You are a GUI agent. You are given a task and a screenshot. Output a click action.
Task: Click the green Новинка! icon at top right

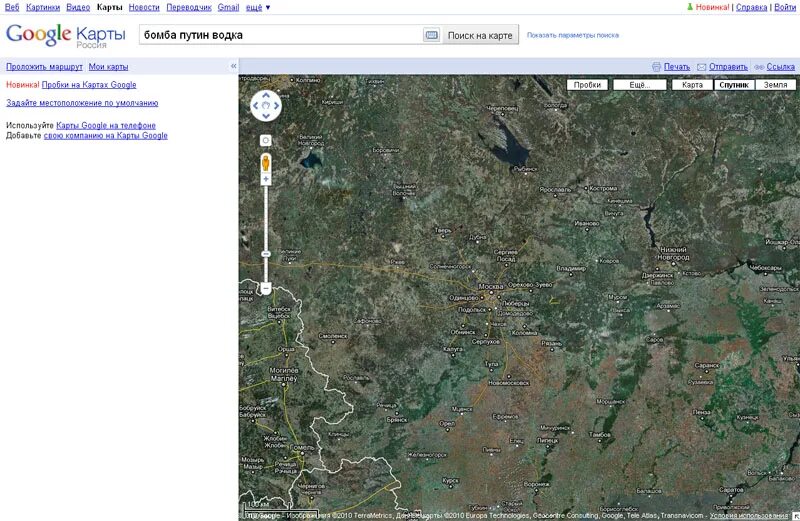[x=690, y=7]
